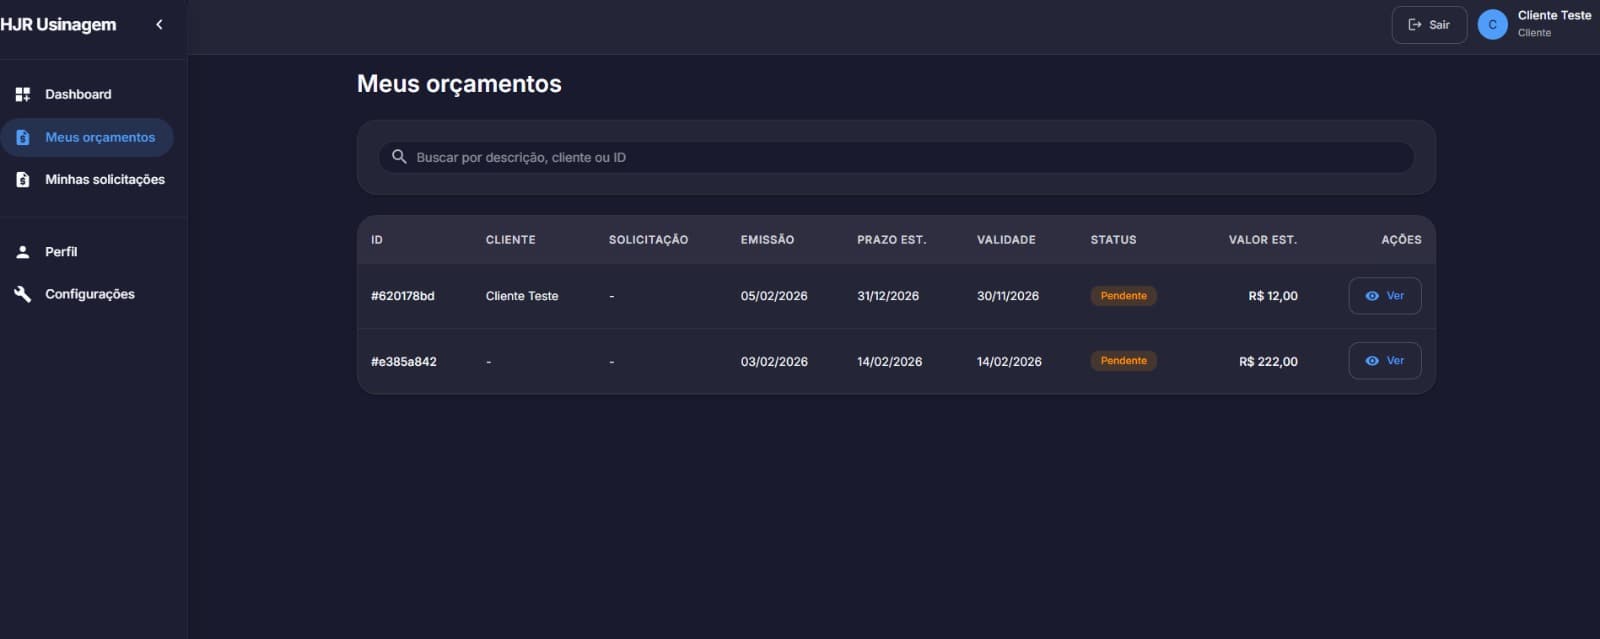Click deadline date 31/12/2026
Viewport: 1600px width, 639px height.
tap(888, 296)
